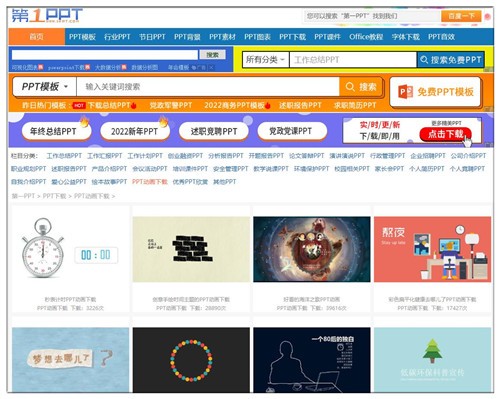Open the 其他PPT category link
This screenshot has width=500, height=399.
tap(224, 182)
